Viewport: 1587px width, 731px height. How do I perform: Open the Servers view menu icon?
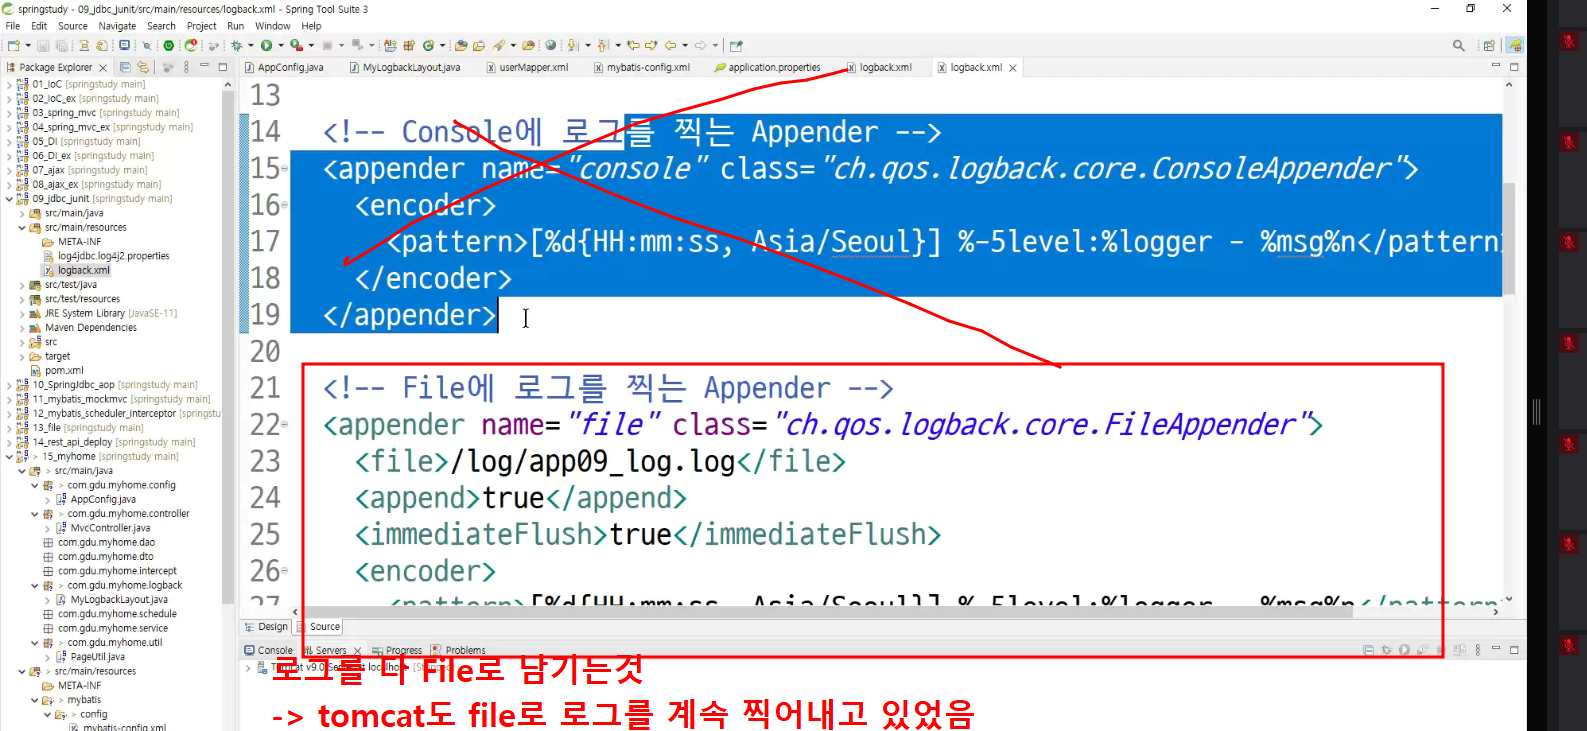[1477, 650]
